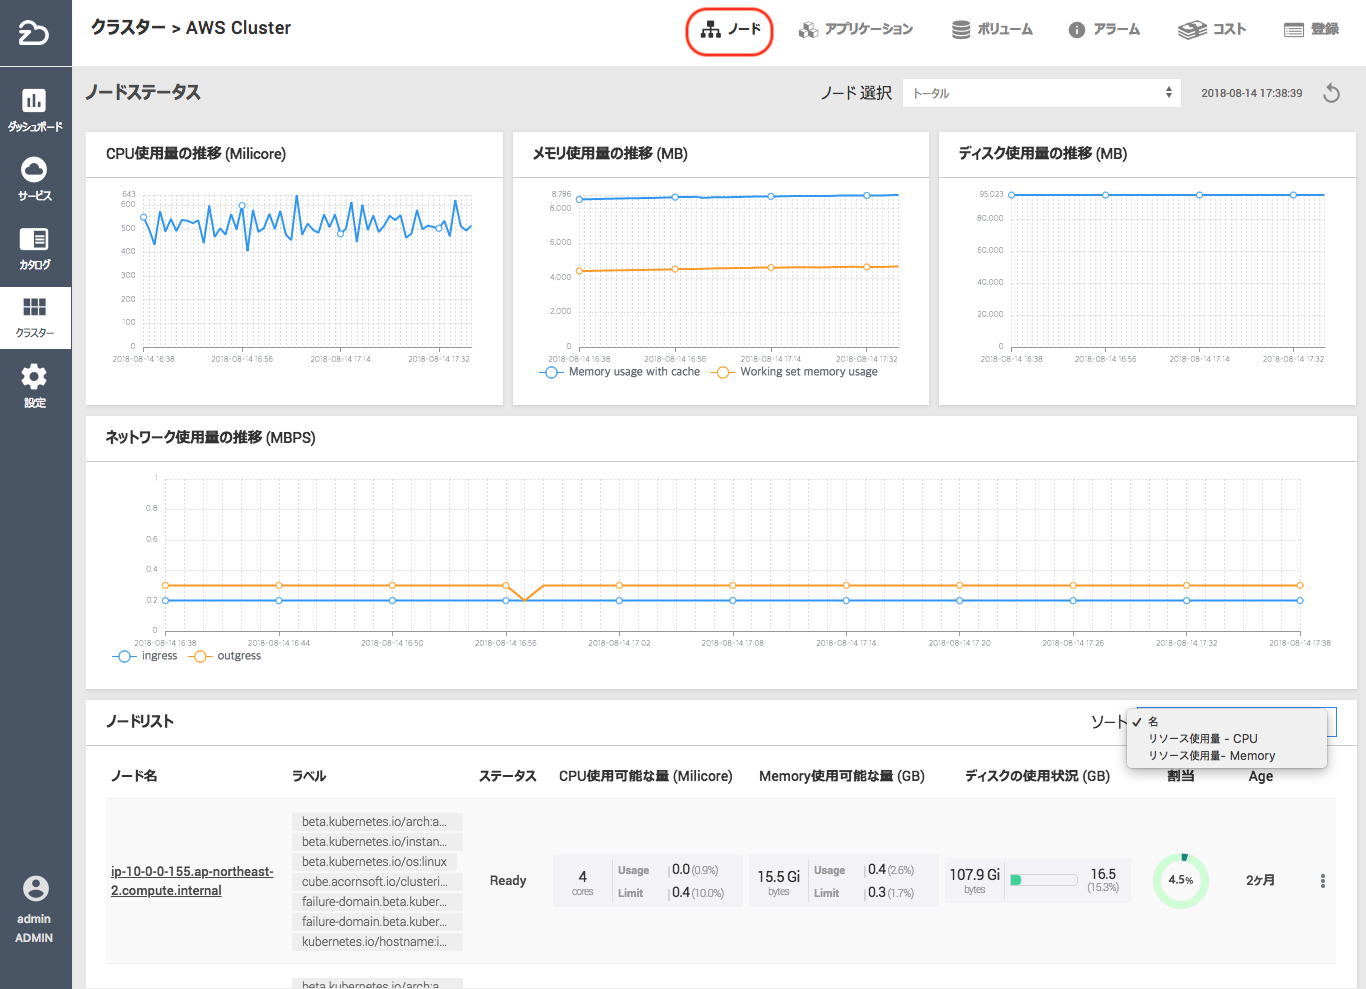Open the node selection dropdown

coord(1041,93)
